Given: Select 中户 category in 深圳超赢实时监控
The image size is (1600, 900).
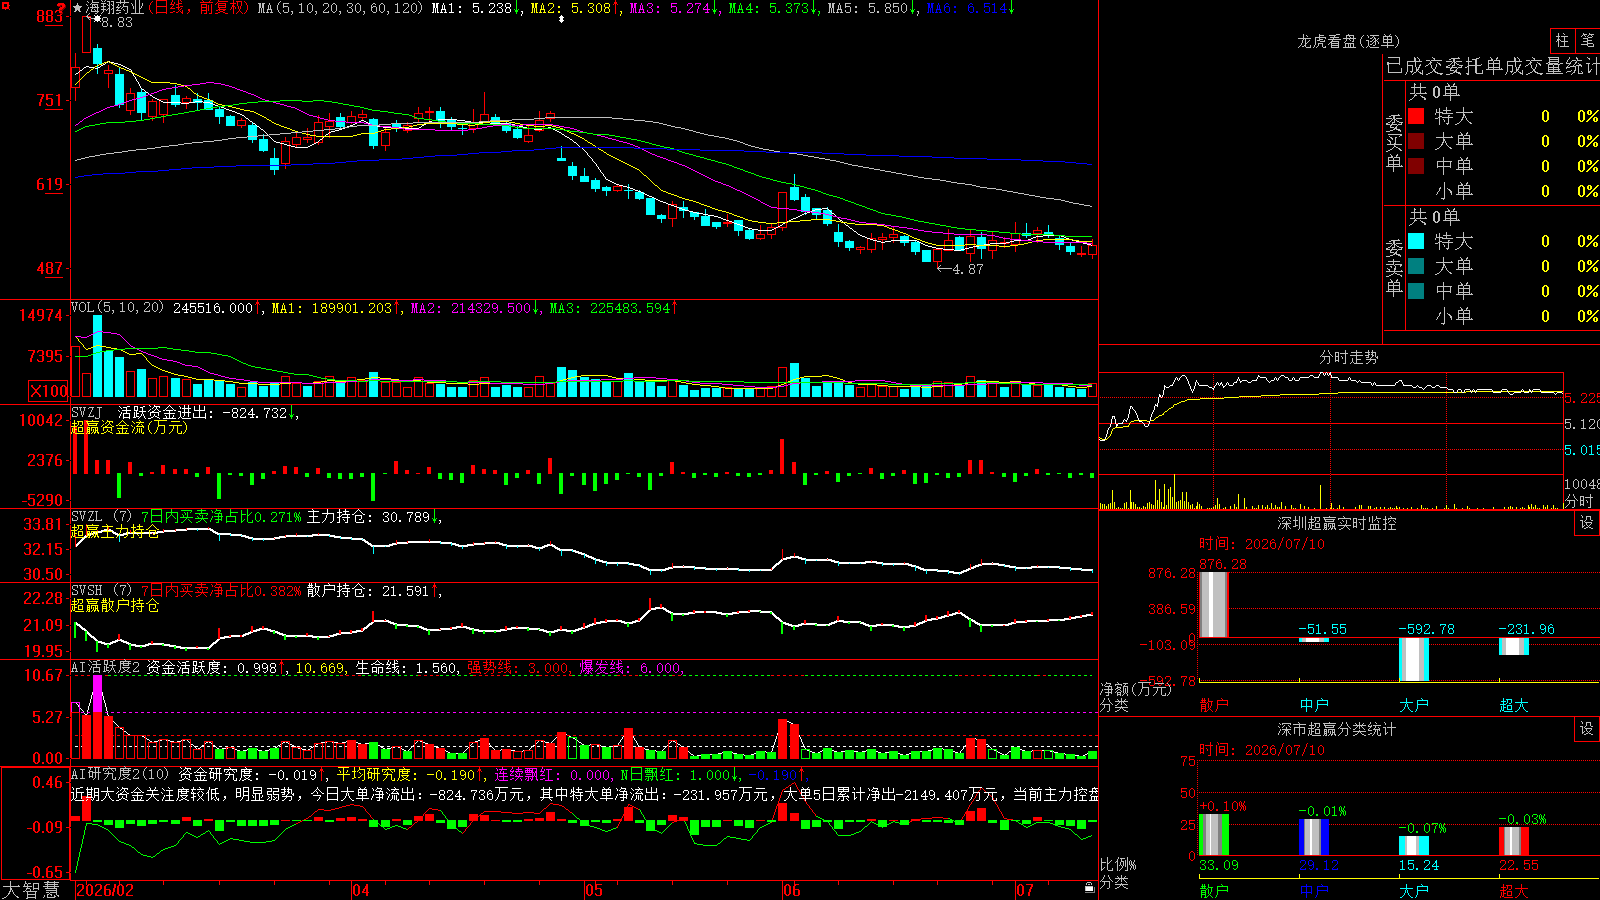Looking at the screenshot, I should coord(1314,705).
